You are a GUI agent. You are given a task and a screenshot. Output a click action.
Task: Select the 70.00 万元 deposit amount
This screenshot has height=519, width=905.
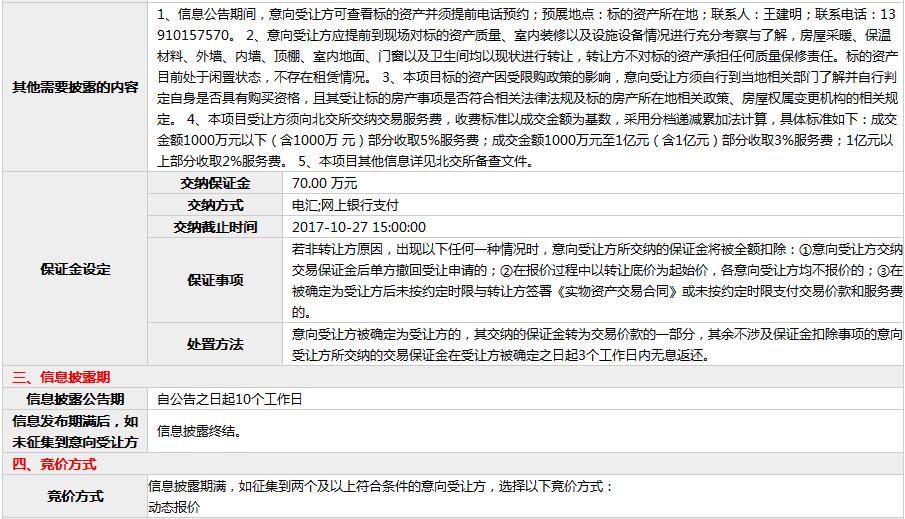click(325, 184)
